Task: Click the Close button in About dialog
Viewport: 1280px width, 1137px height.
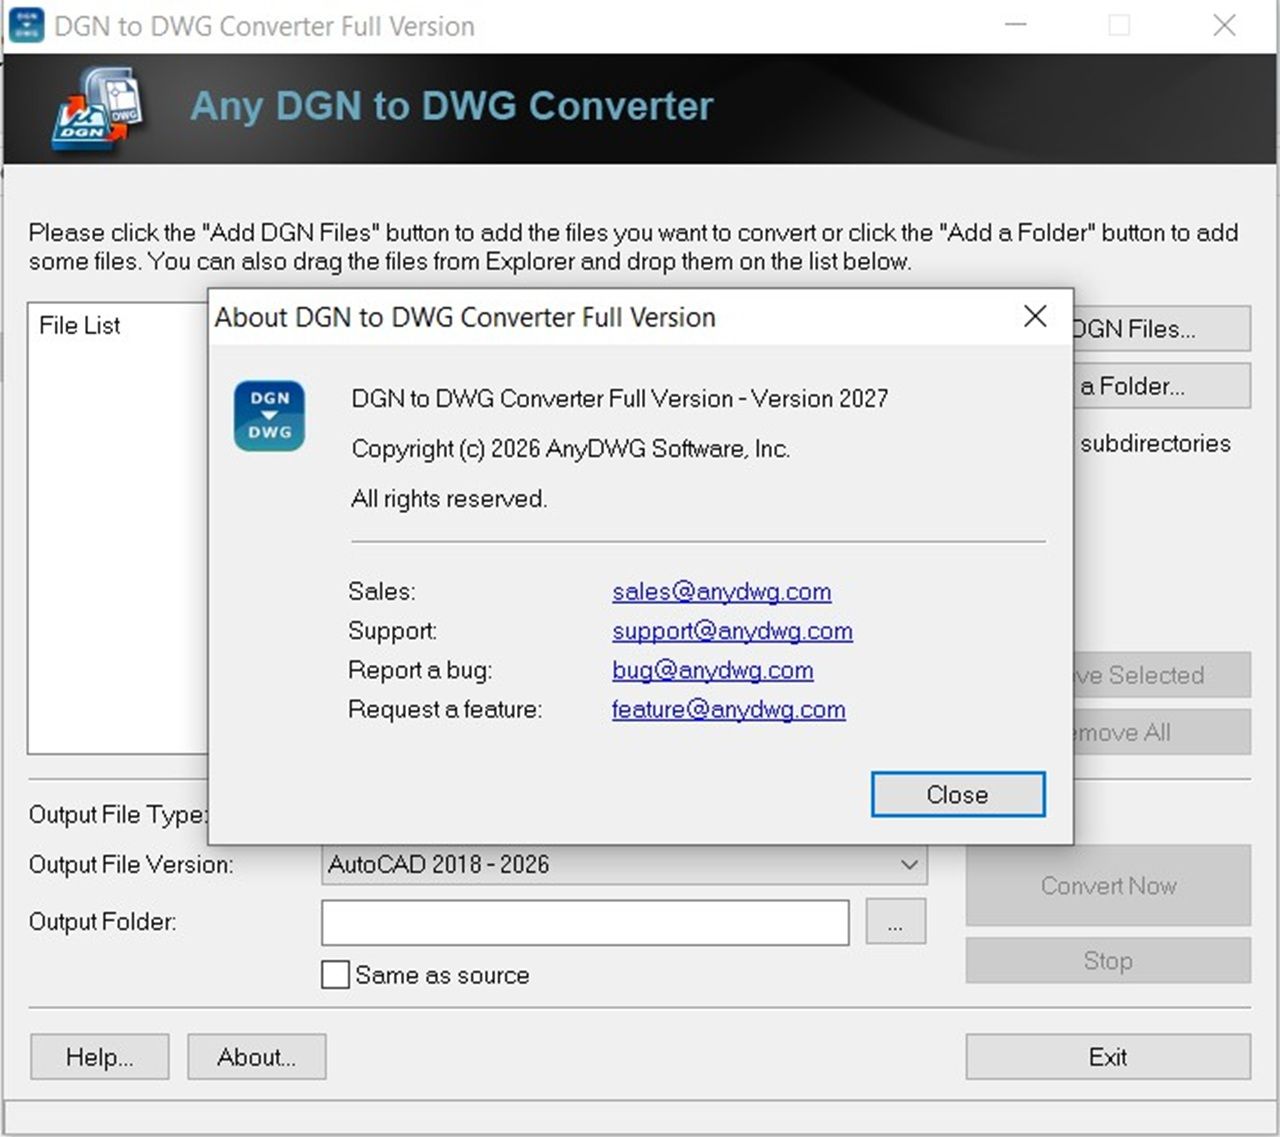Action: click(x=958, y=794)
